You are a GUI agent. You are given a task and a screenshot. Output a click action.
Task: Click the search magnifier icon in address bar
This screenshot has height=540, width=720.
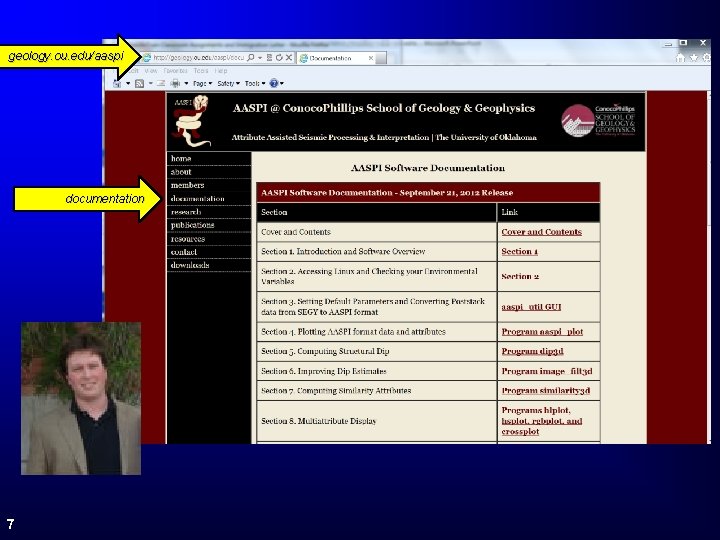[x=251, y=58]
